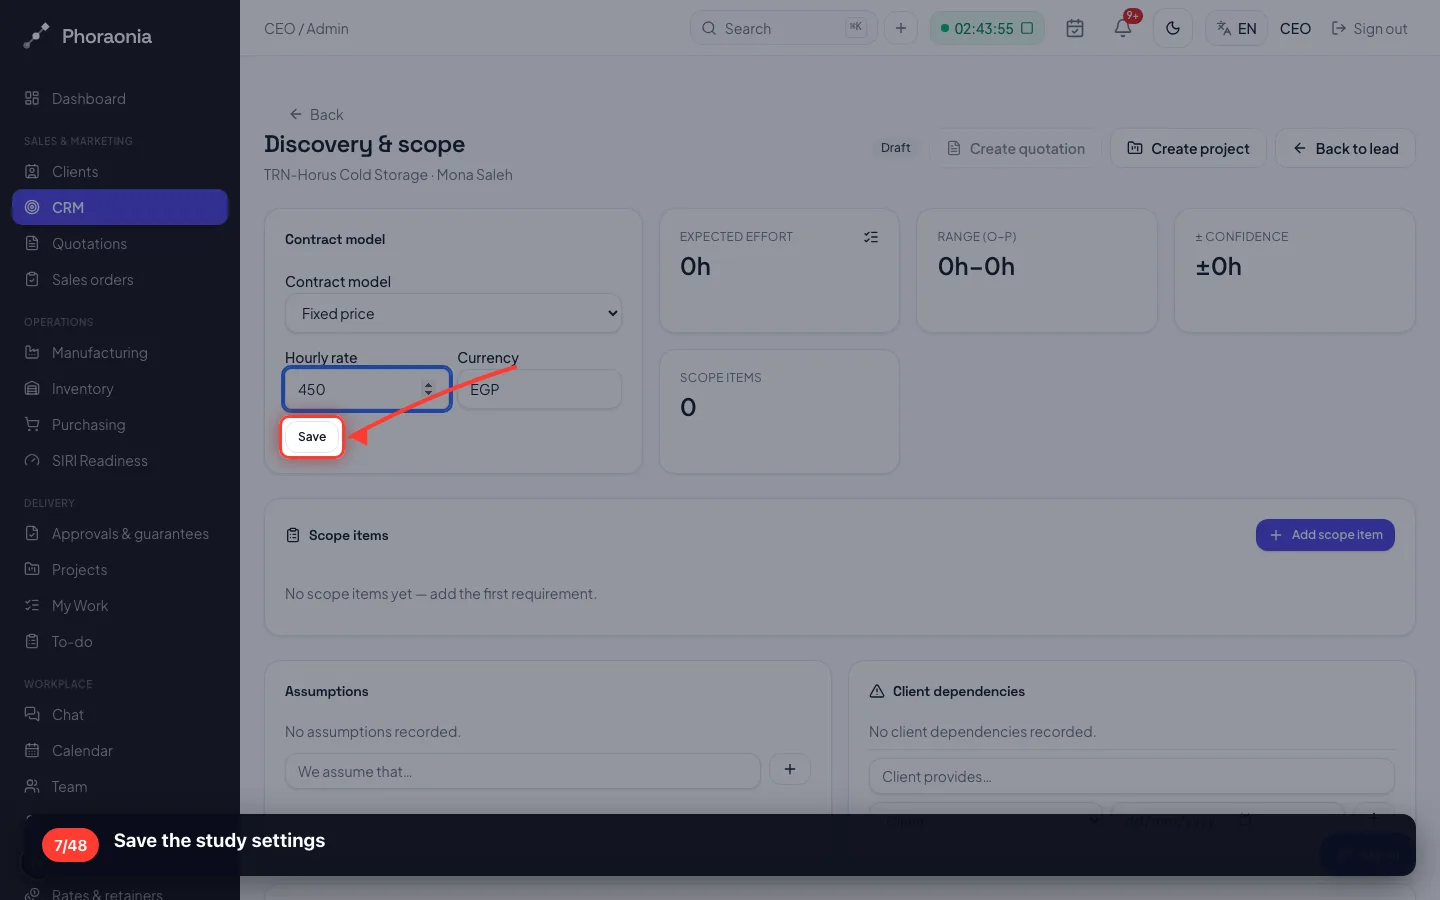
Task: Click the plus quick-add button
Action: pyautogui.click(x=901, y=28)
